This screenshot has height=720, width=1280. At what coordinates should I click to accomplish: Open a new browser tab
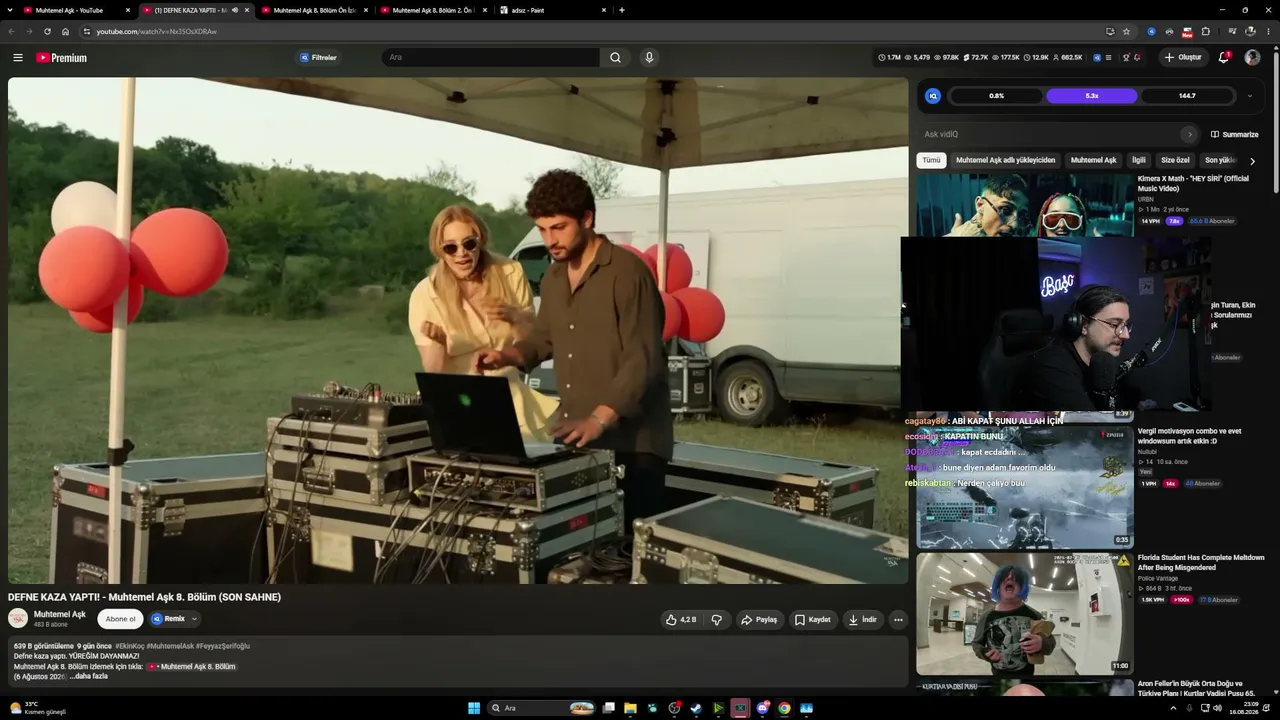tap(622, 10)
